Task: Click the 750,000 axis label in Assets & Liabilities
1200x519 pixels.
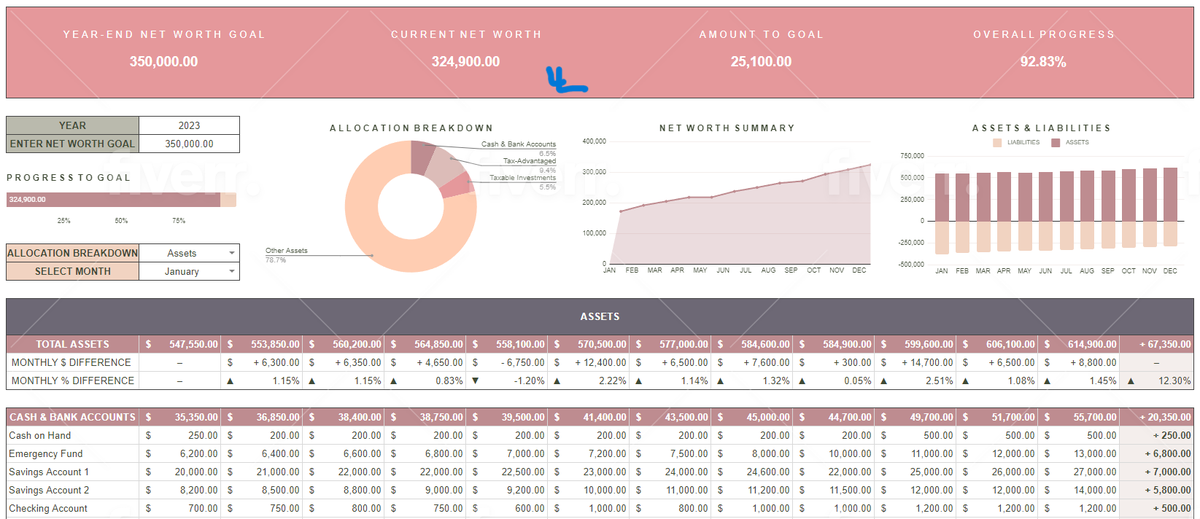Action: [x=912, y=156]
